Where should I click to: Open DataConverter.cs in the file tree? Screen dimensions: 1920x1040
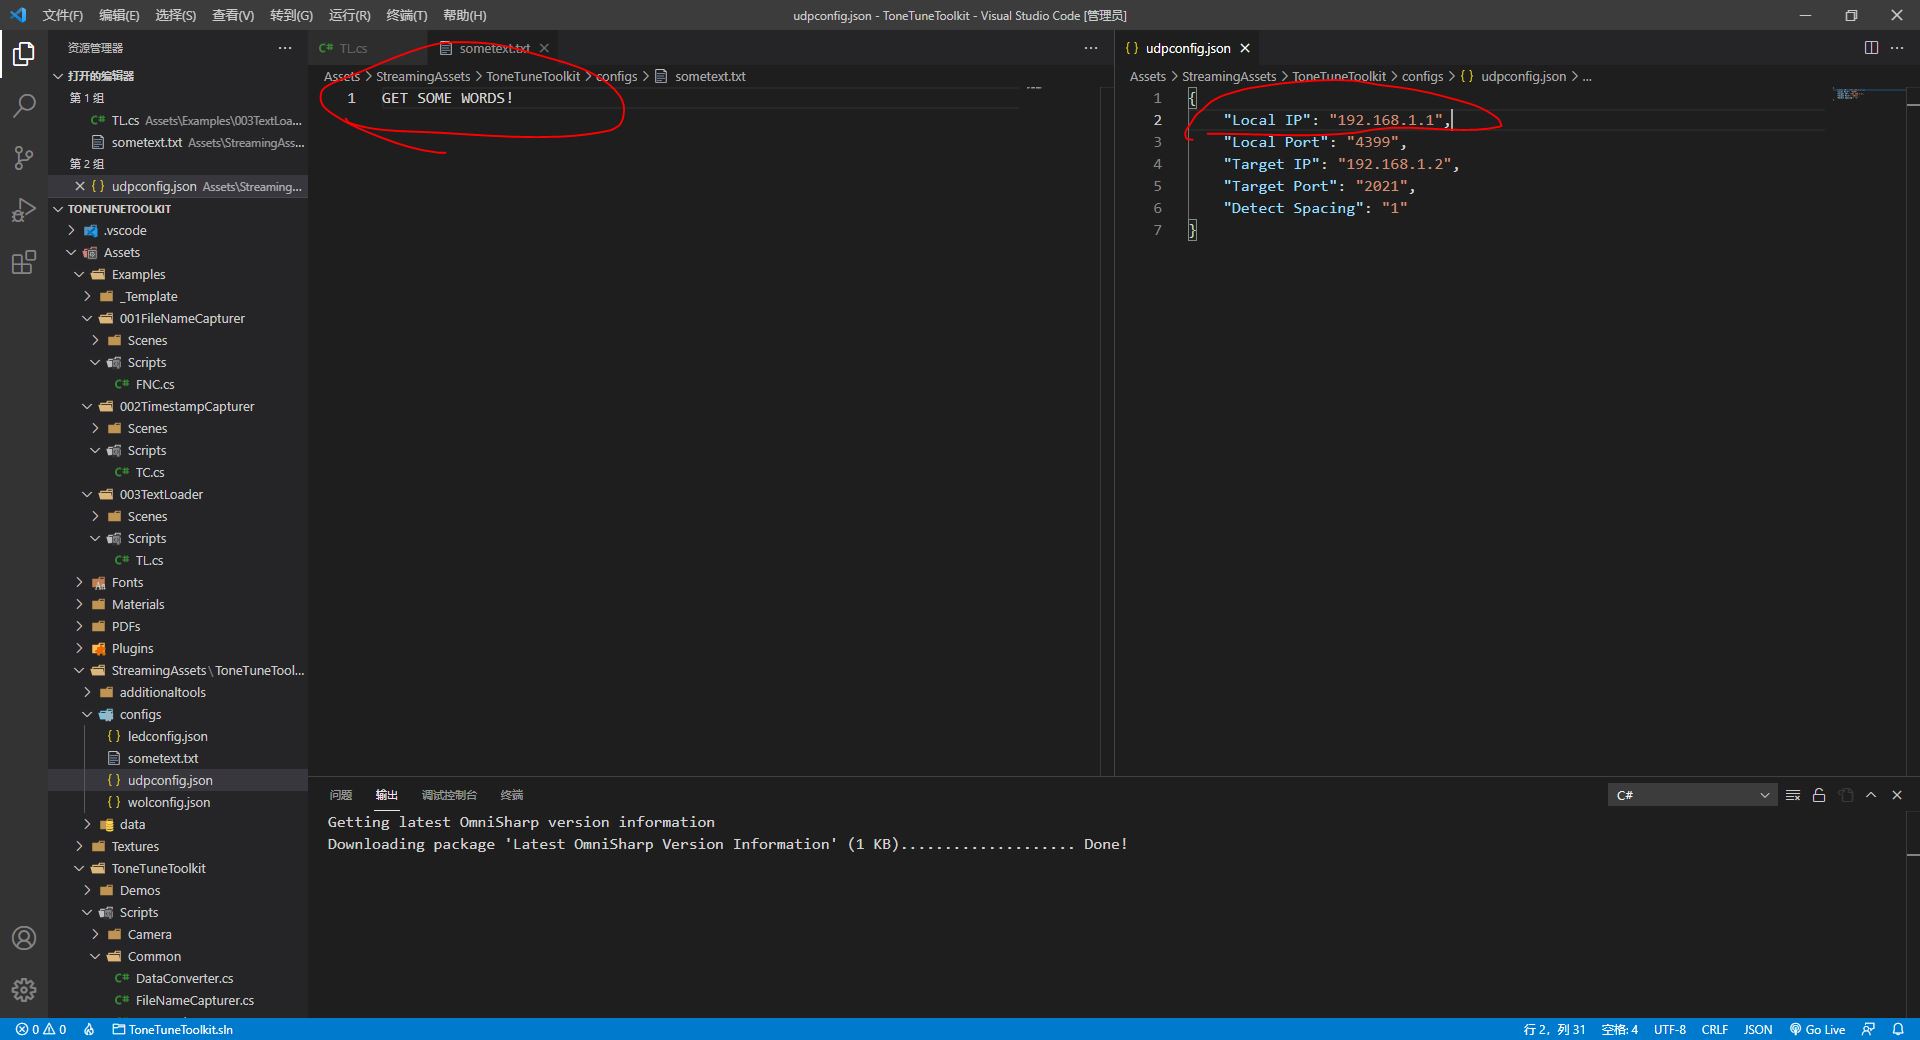[178, 978]
